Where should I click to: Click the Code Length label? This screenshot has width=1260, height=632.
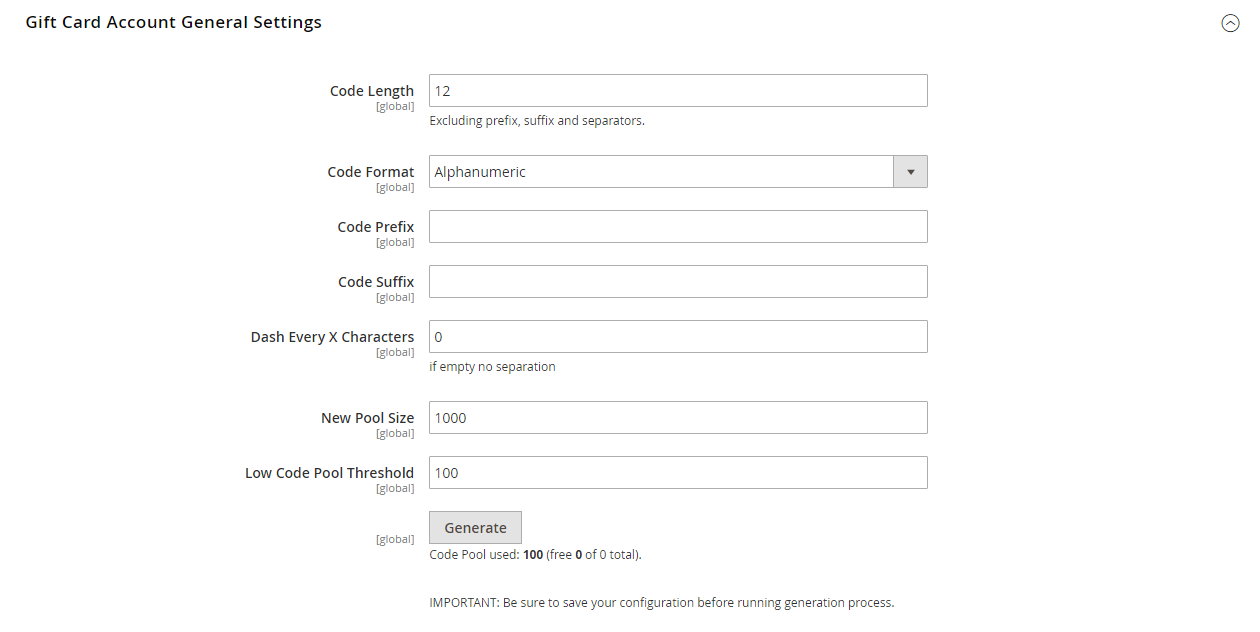click(x=372, y=91)
